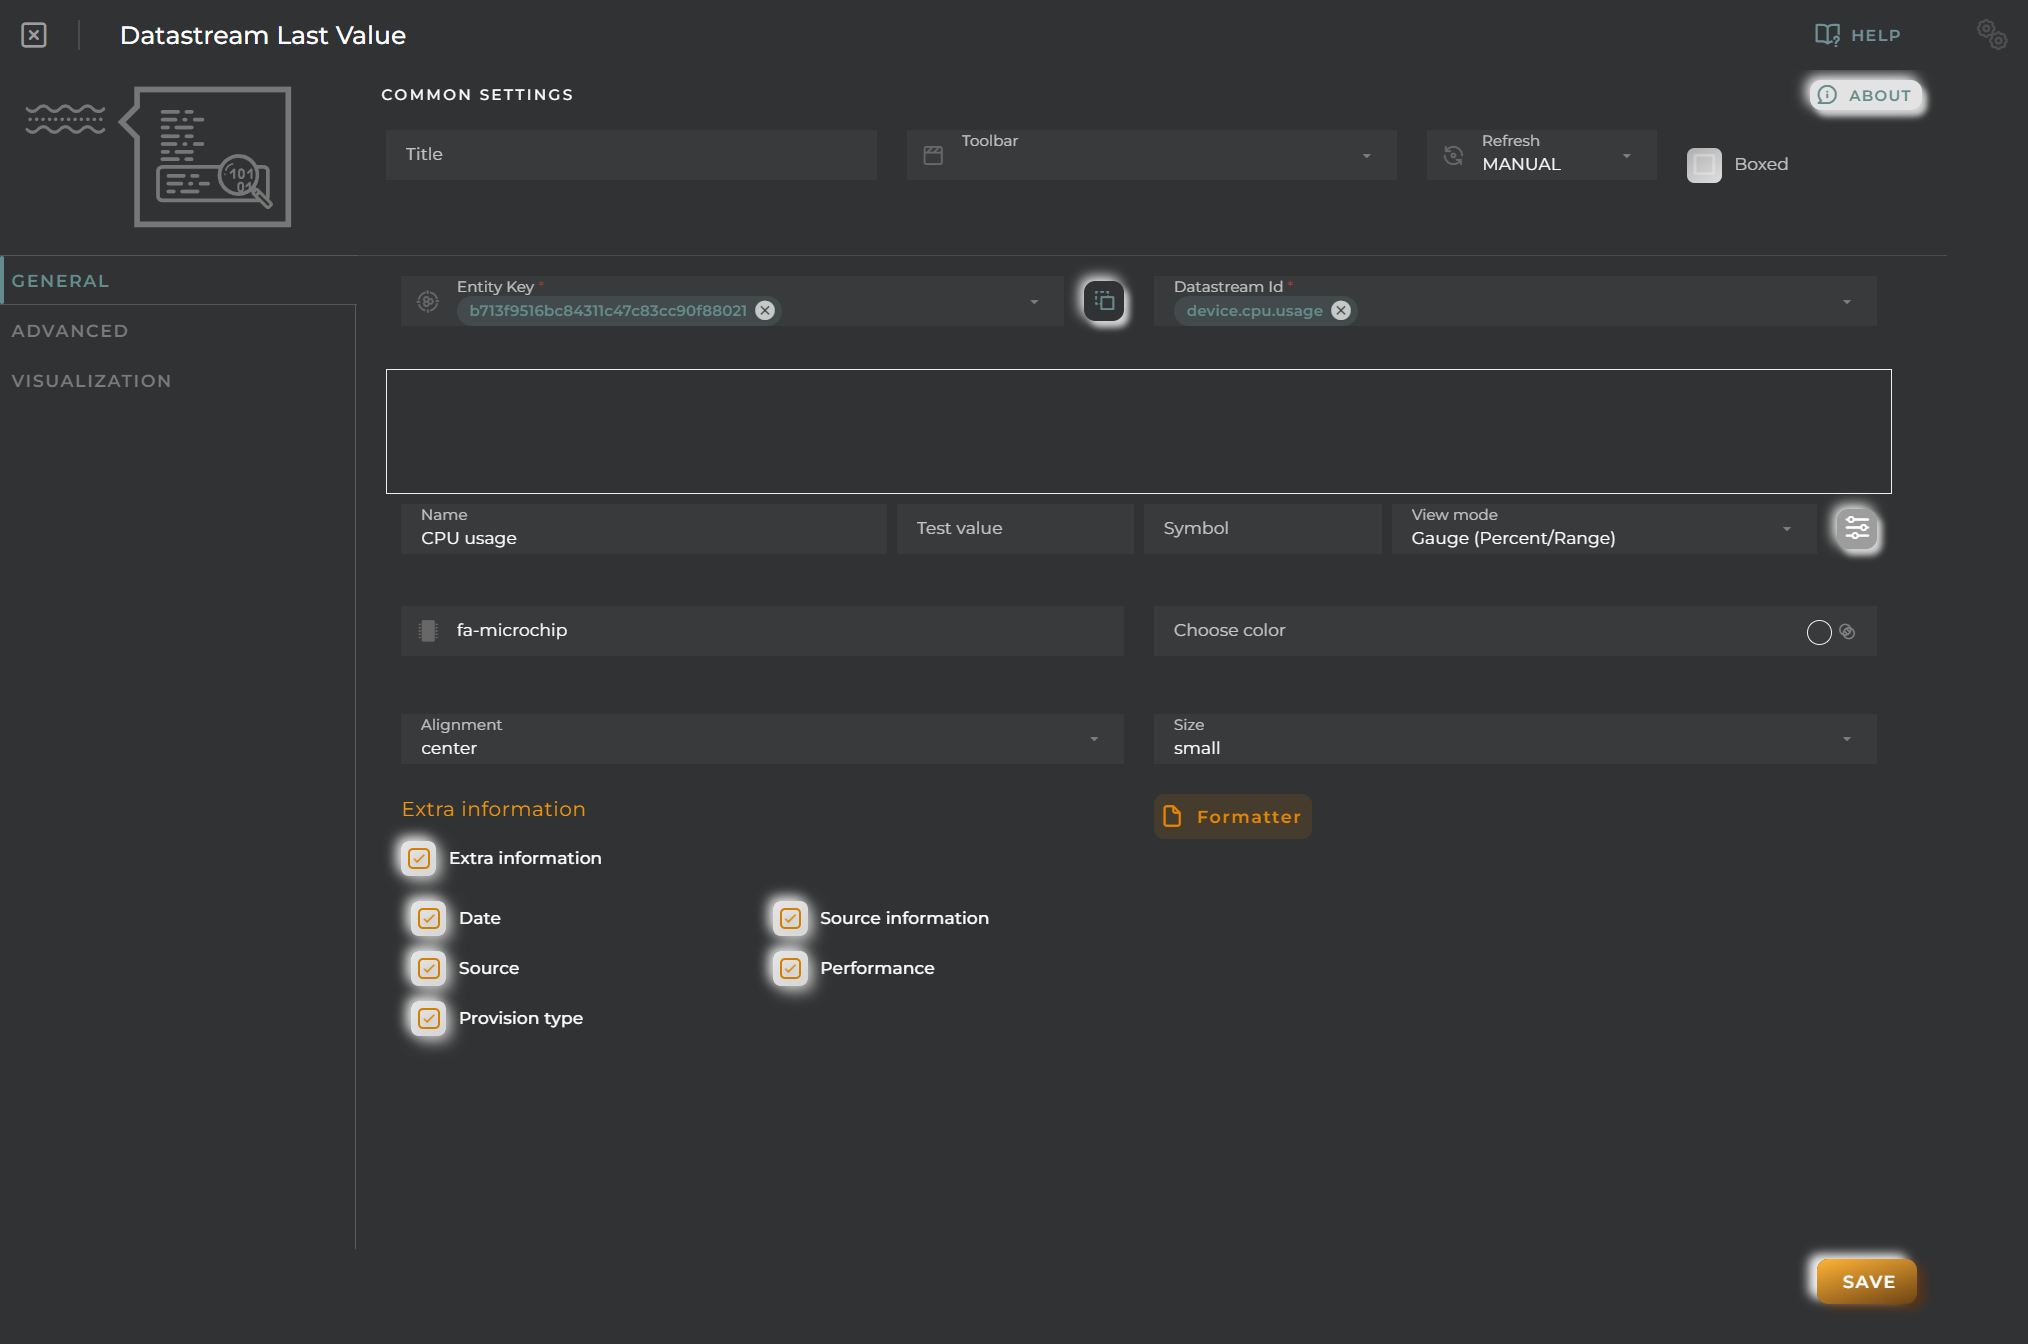Click the Datastream widget thumbnail image
2028x1344 pixels.
pyautogui.click(x=206, y=156)
